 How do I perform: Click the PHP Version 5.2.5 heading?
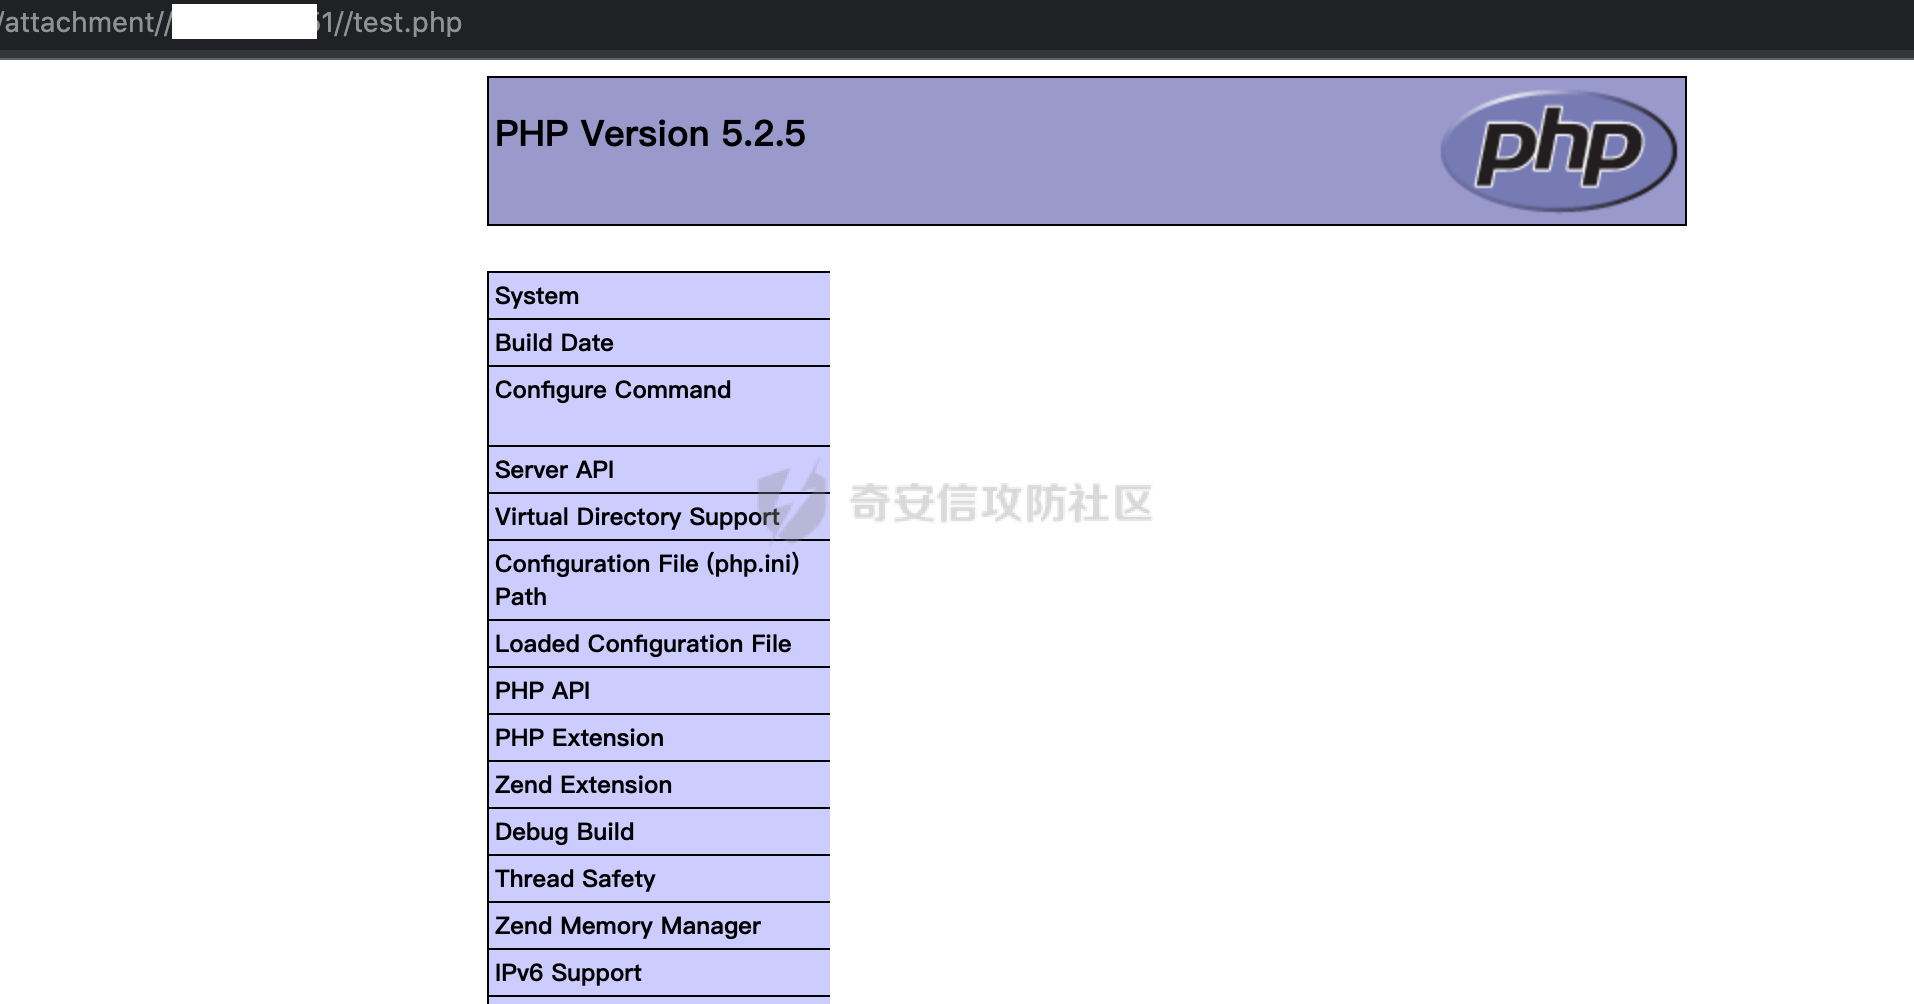(650, 134)
